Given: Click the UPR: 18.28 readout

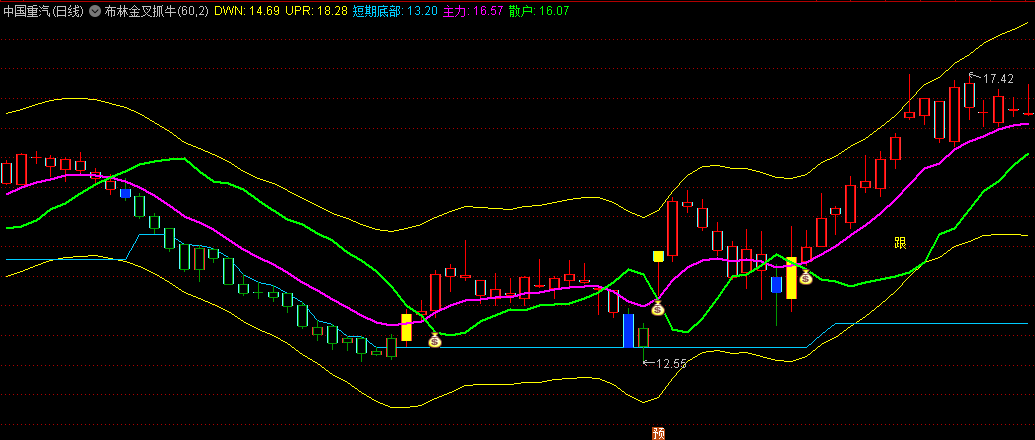Looking at the screenshot, I should [x=317, y=11].
